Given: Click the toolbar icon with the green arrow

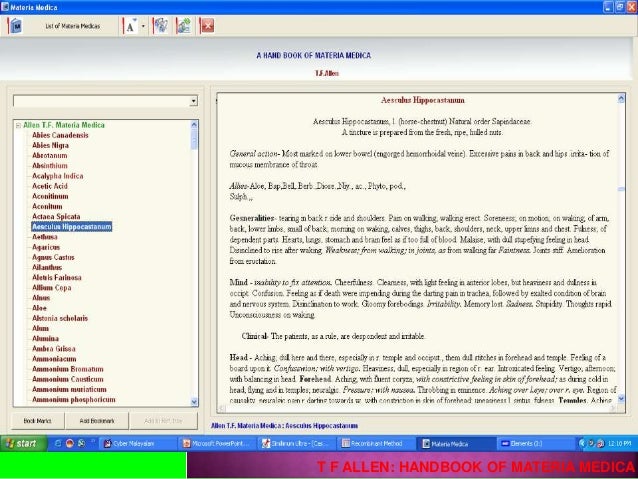Looking at the screenshot, I should 184,26.
